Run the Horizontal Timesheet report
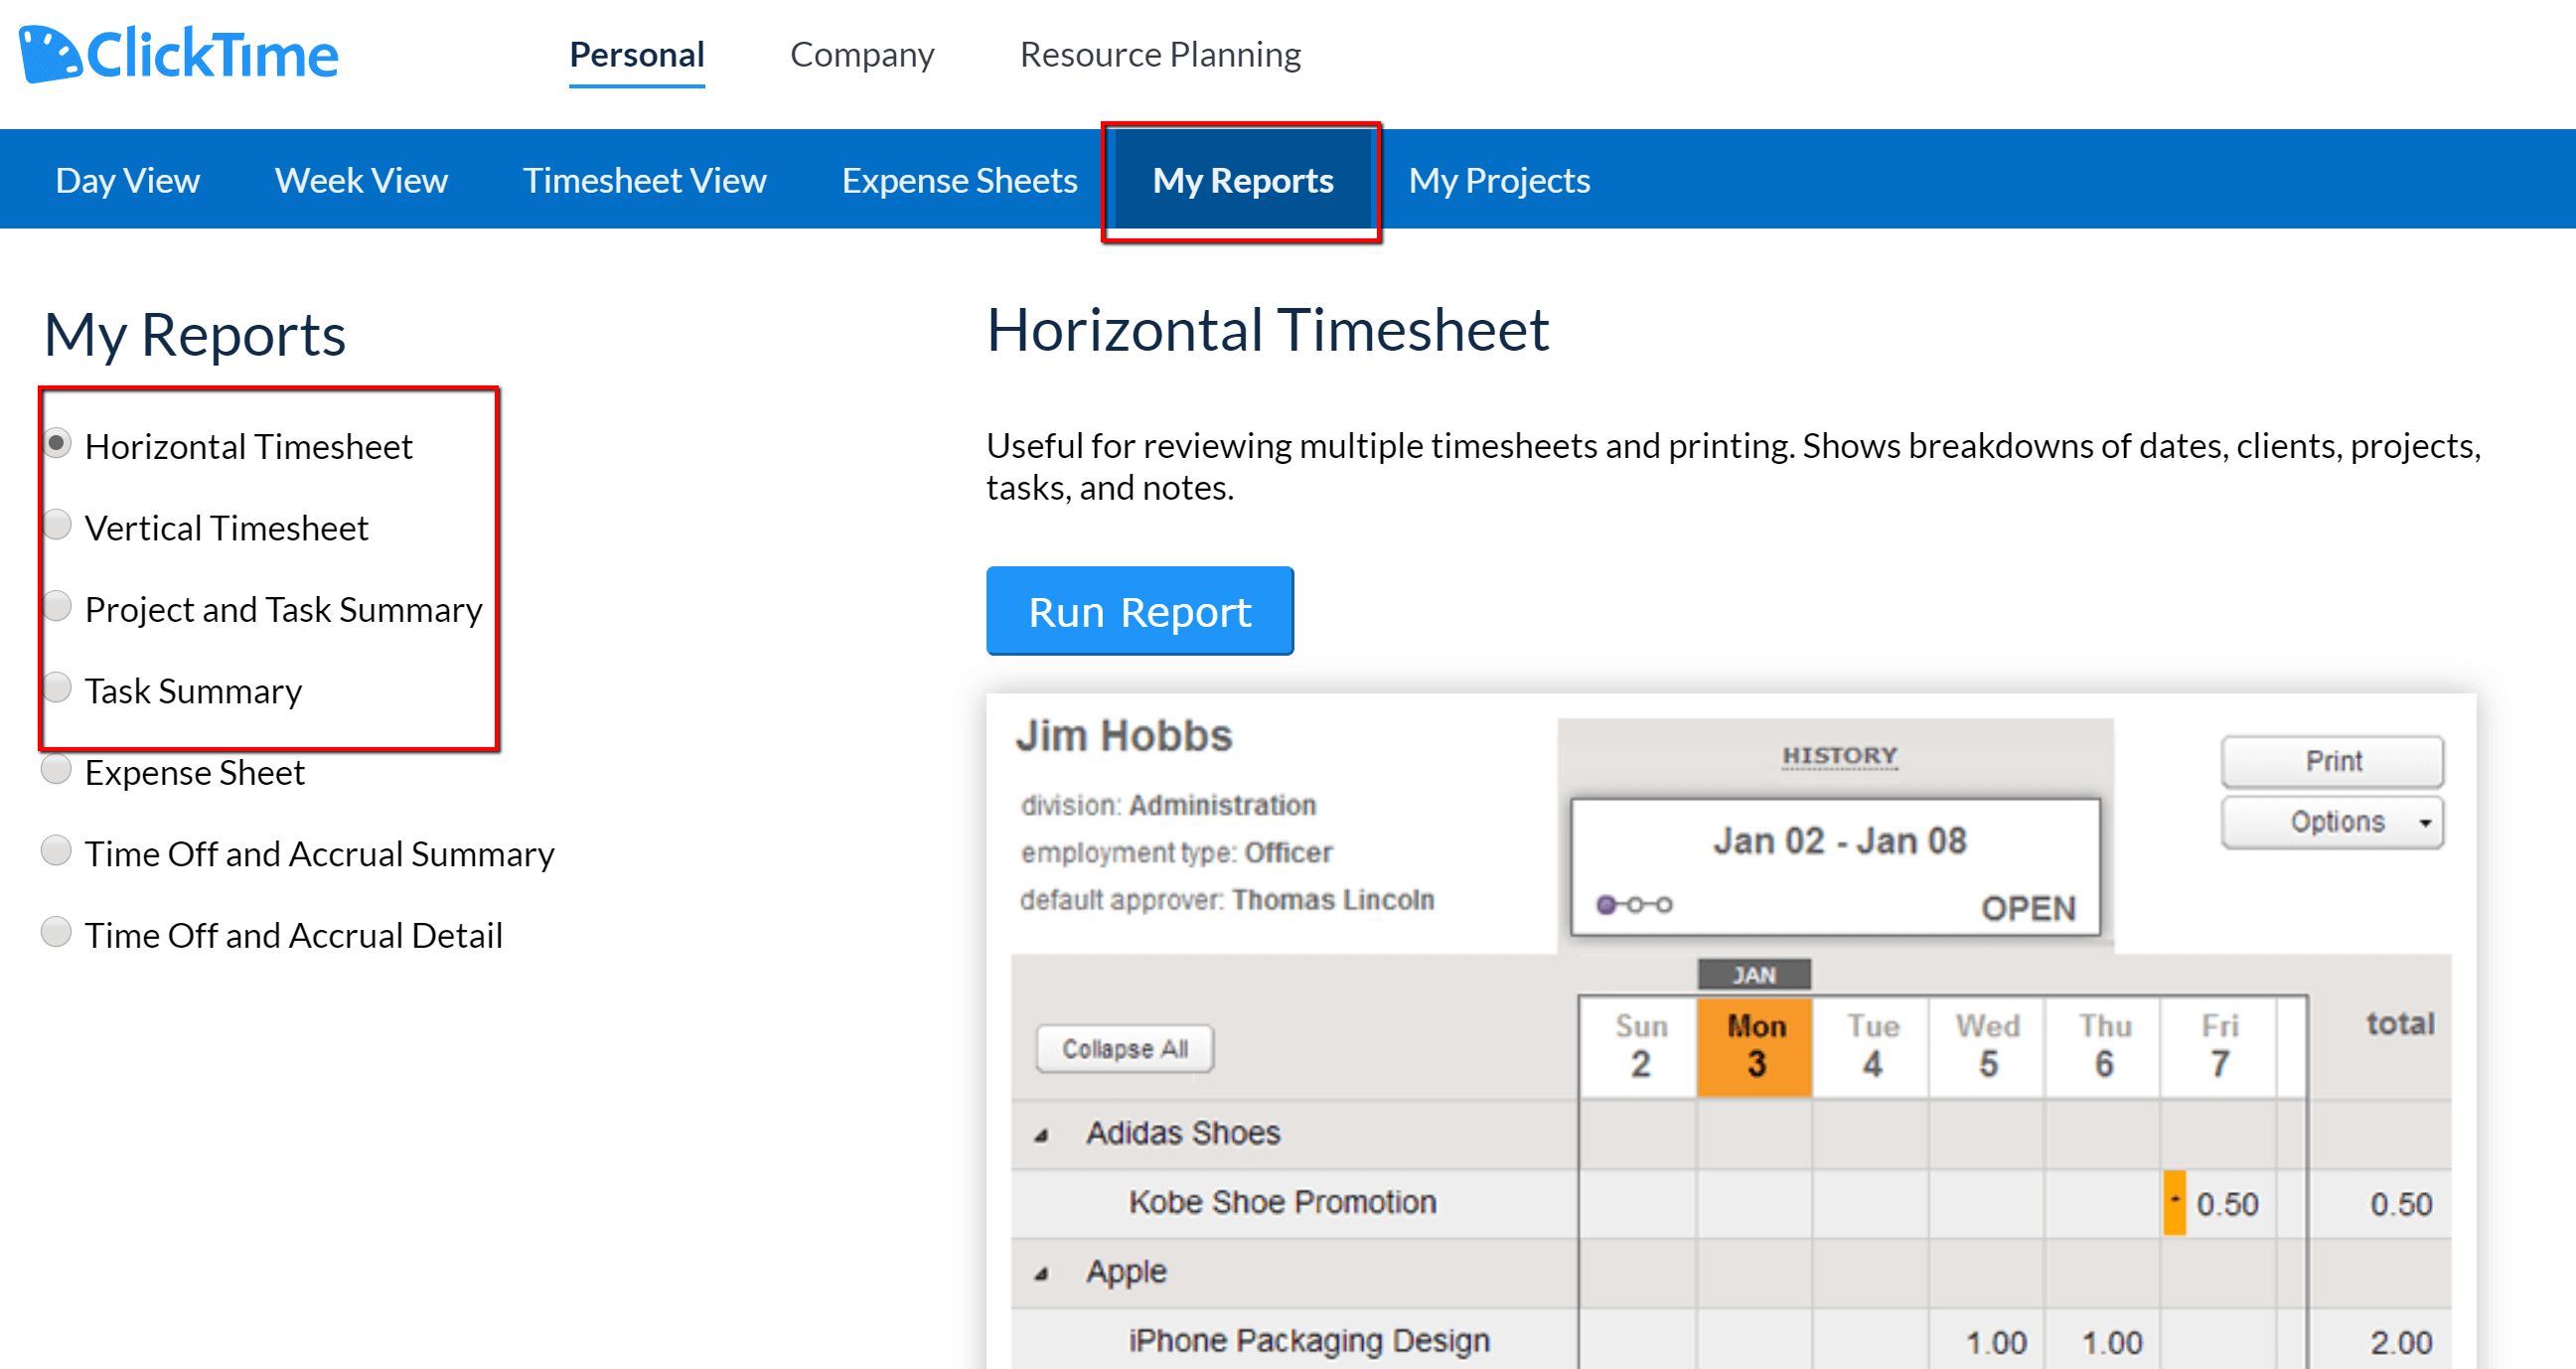2576x1369 pixels. tap(1139, 611)
